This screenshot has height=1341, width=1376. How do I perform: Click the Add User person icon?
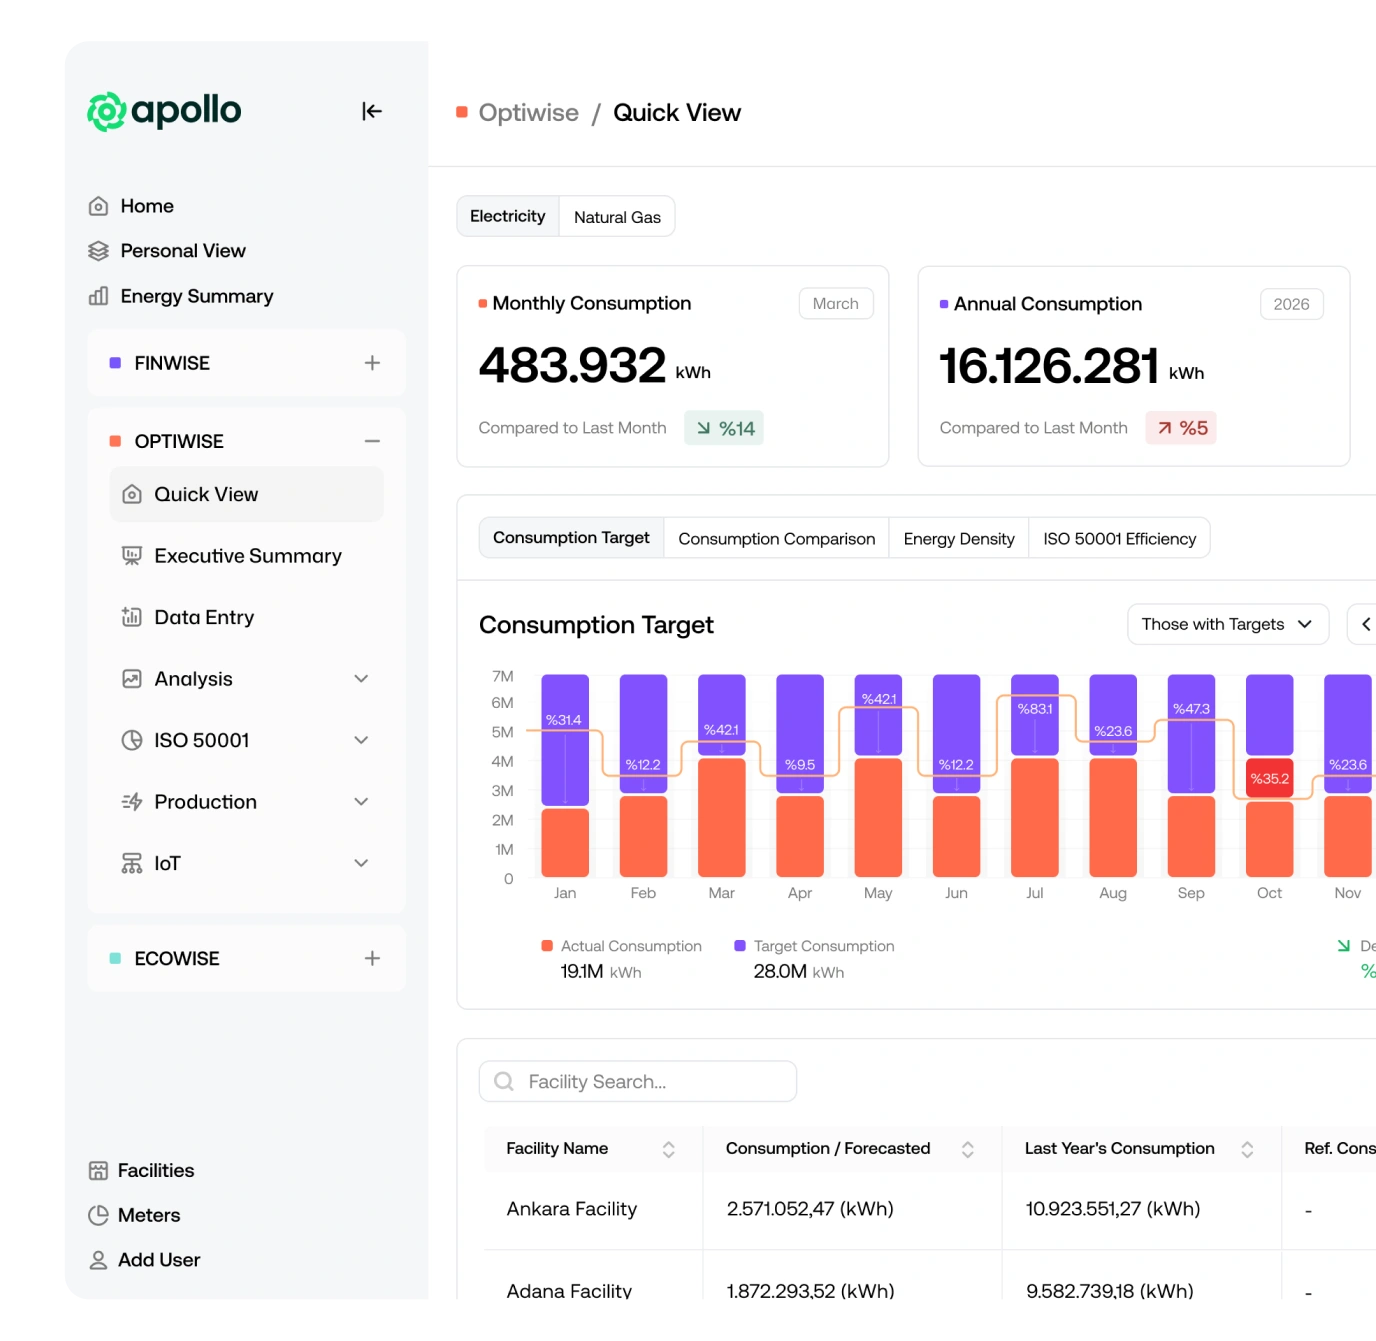click(98, 1260)
